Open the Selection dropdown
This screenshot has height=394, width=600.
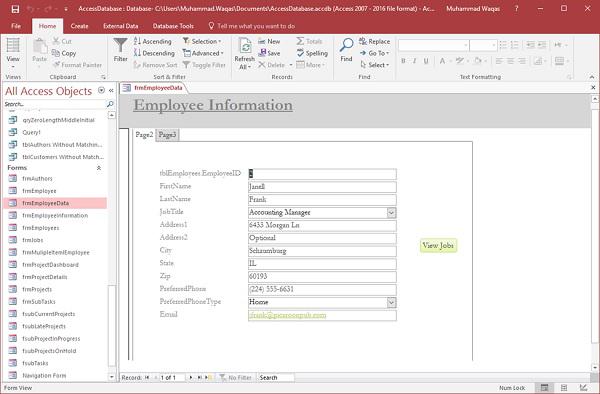pyautogui.click(x=202, y=41)
